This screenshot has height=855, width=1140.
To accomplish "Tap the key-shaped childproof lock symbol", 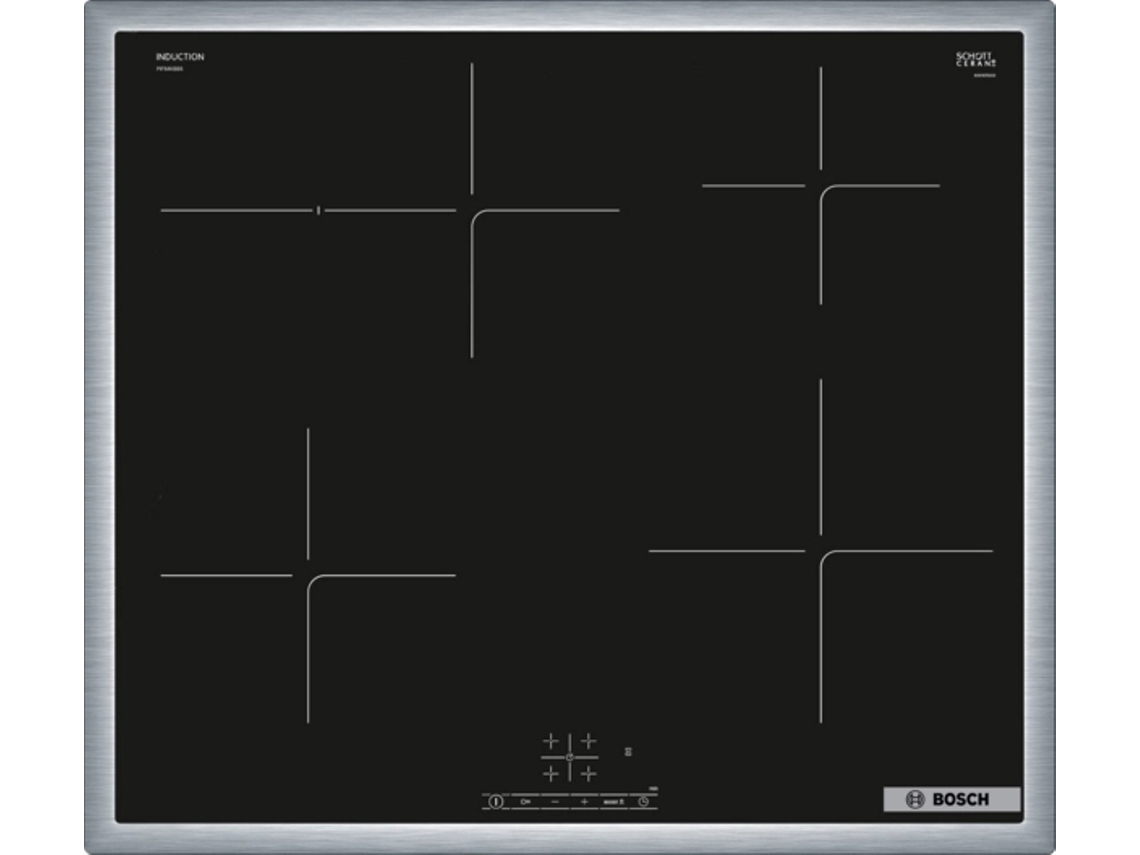I will tap(525, 801).
